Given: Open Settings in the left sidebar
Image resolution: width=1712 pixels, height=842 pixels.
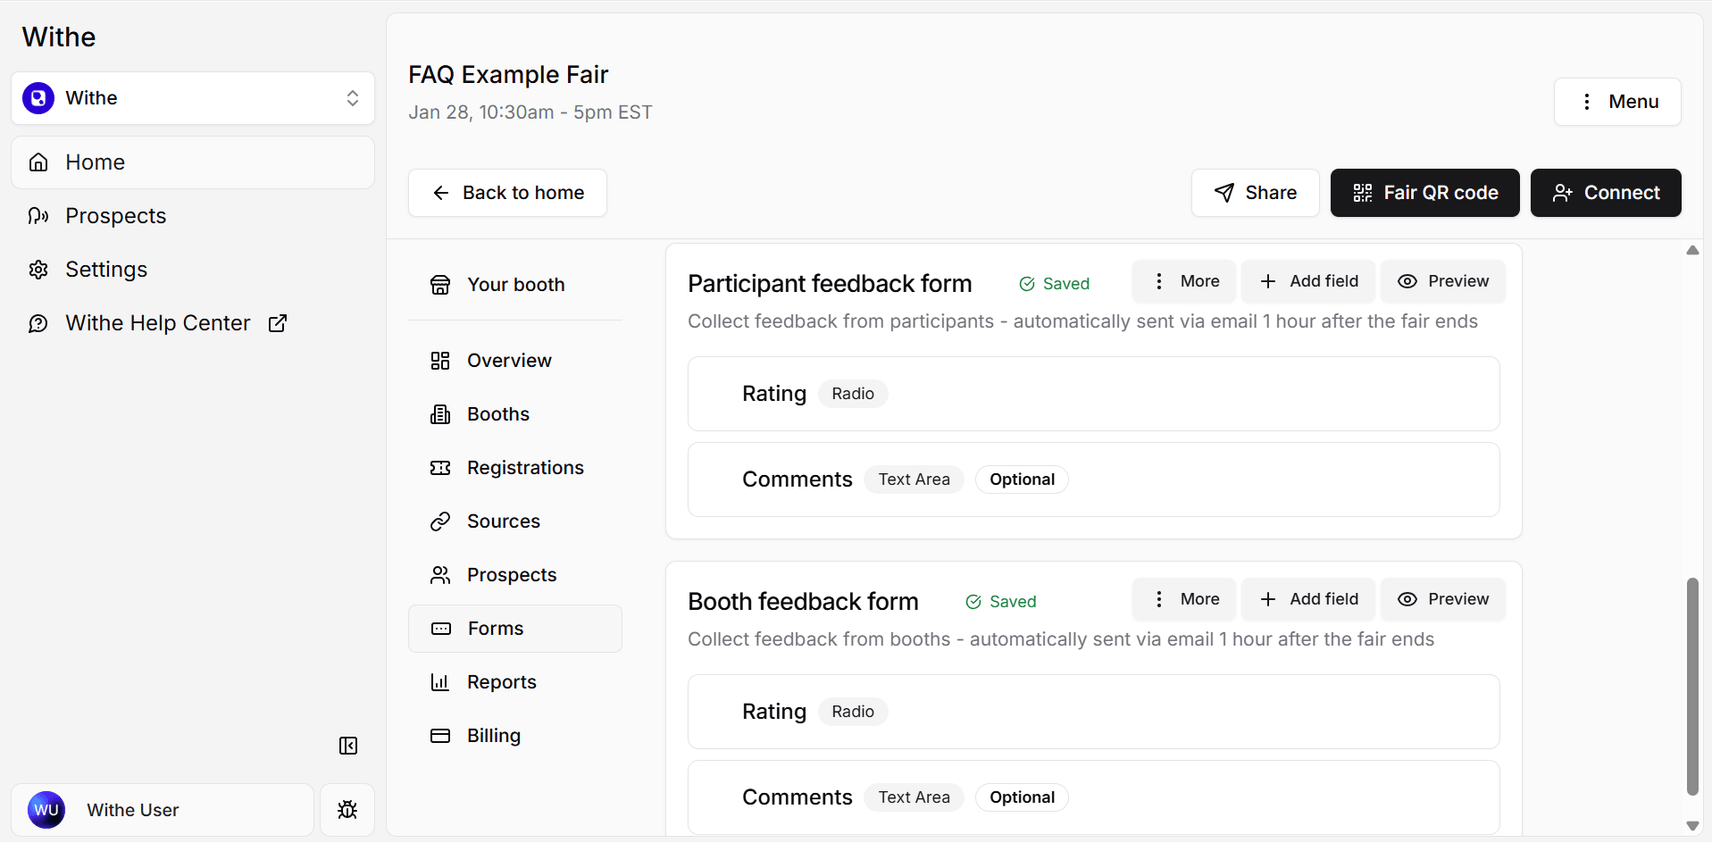Looking at the screenshot, I should click(x=192, y=269).
